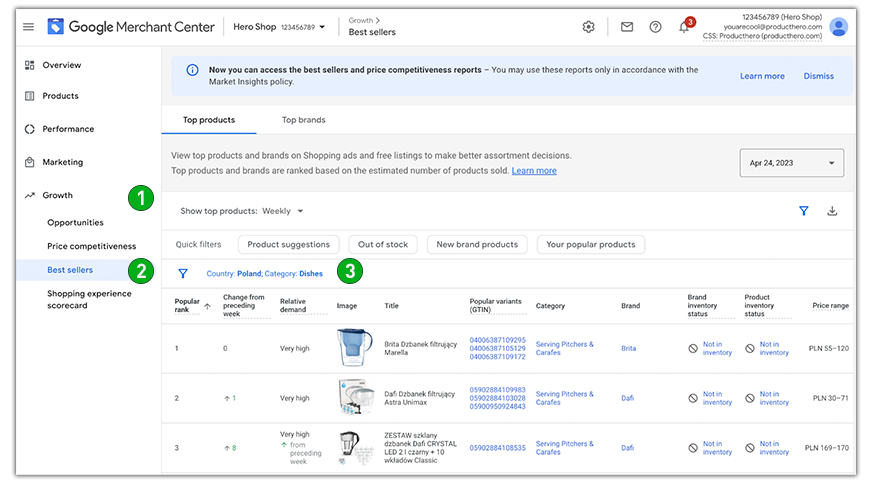Viewport: 872px width, 484px height.
Task: Dismiss the info banner
Action: (819, 76)
